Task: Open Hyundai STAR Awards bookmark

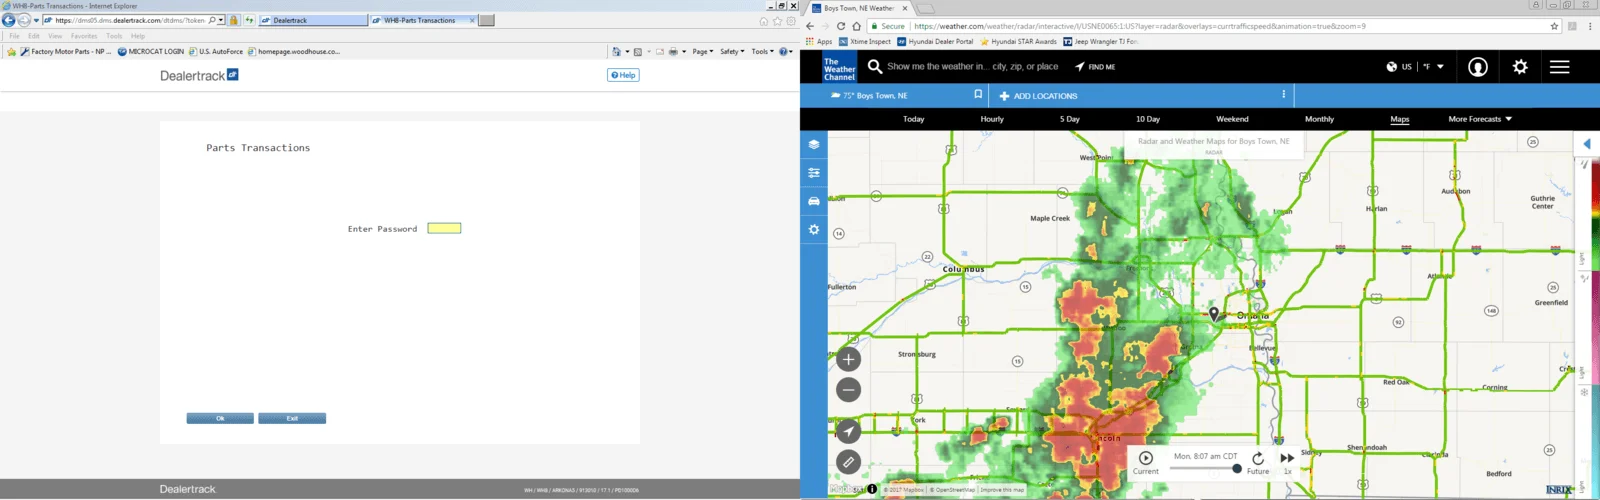Action: coord(1018,42)
